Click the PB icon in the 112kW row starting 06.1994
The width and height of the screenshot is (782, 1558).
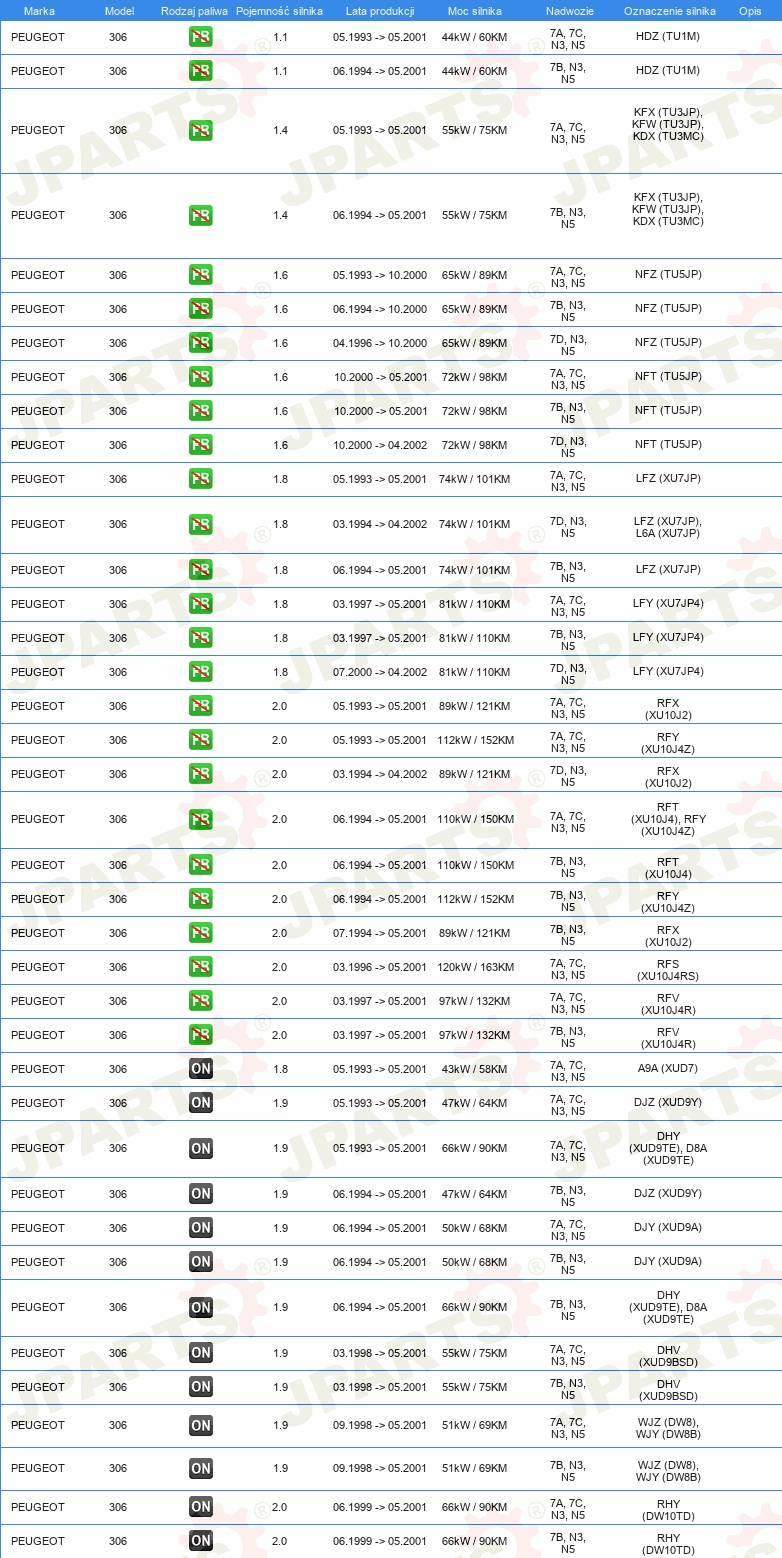201,899
